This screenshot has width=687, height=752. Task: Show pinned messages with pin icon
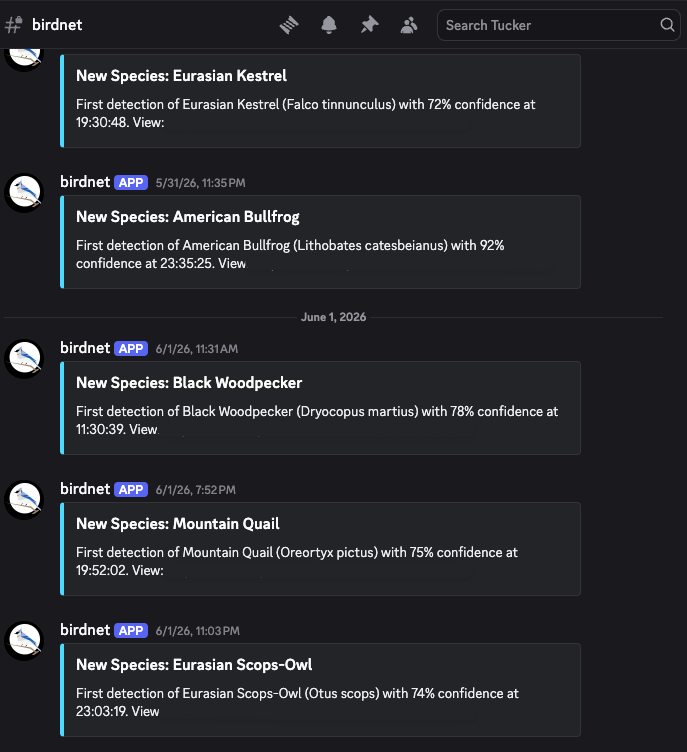[369, 25]
